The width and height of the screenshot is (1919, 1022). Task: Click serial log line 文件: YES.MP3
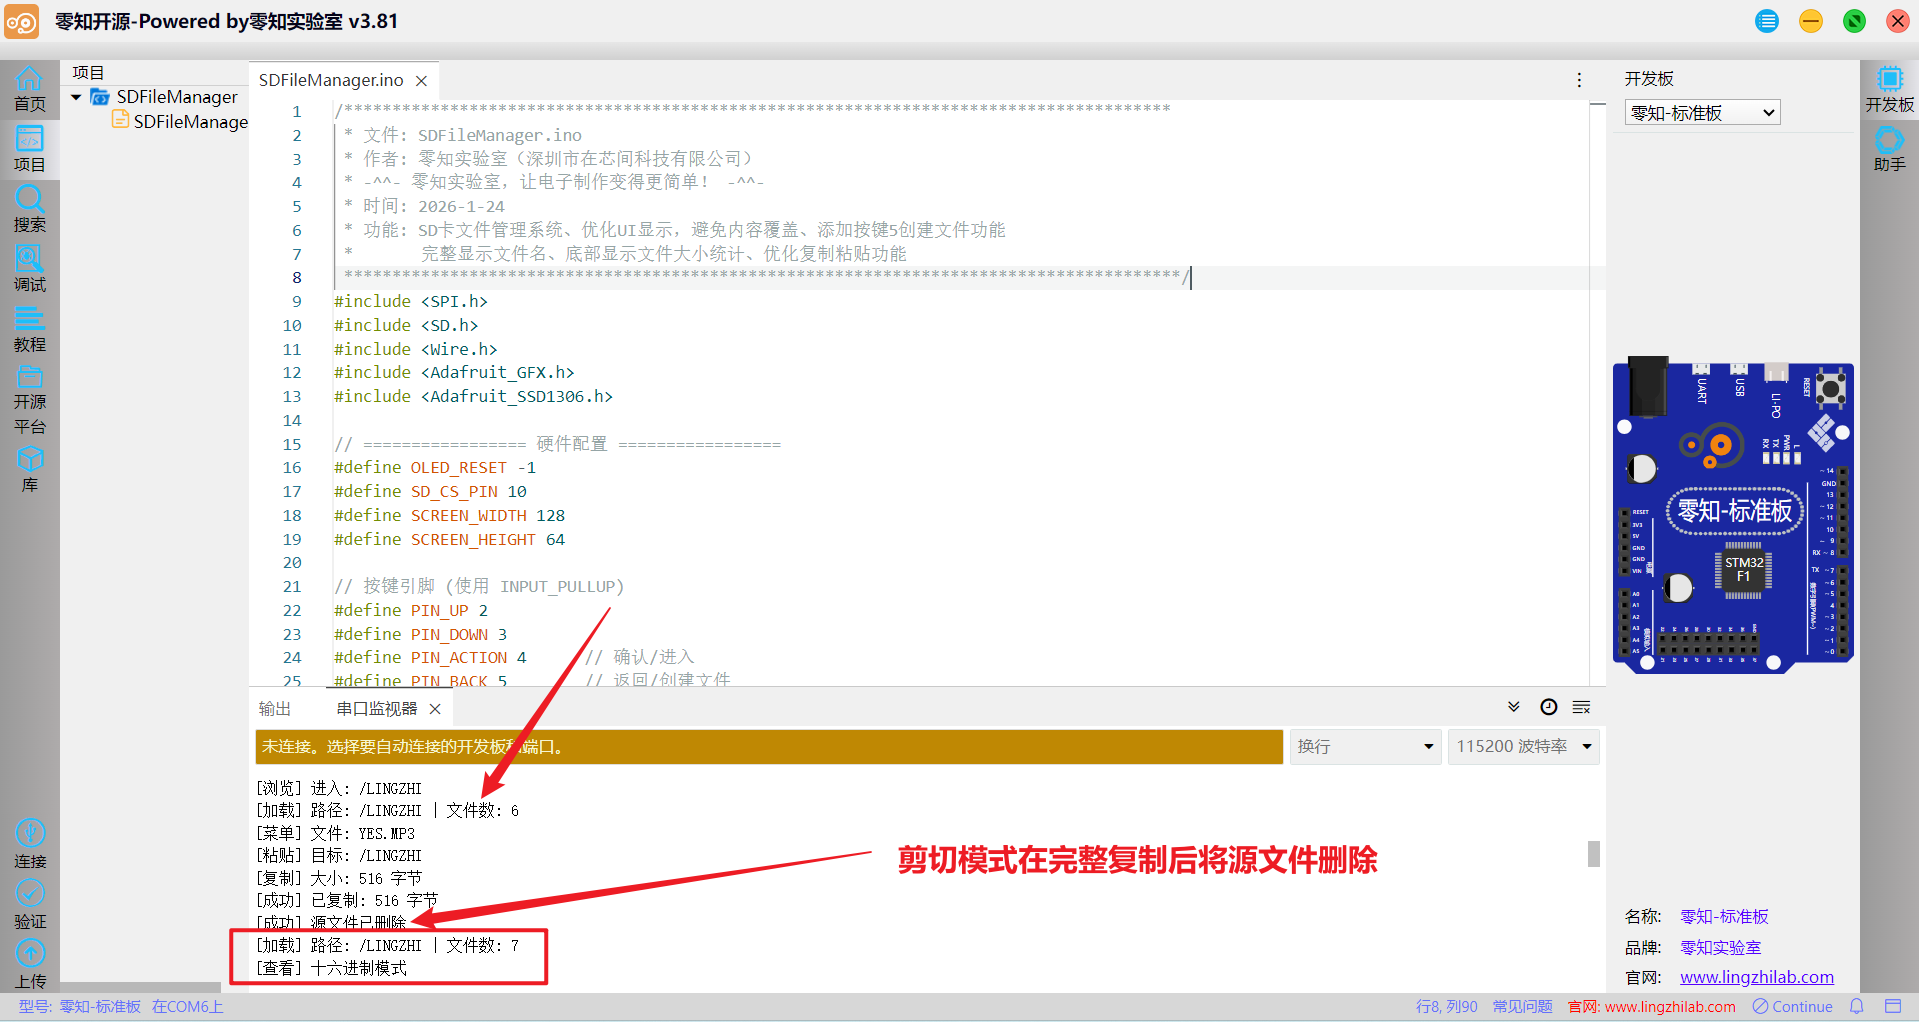335,833
